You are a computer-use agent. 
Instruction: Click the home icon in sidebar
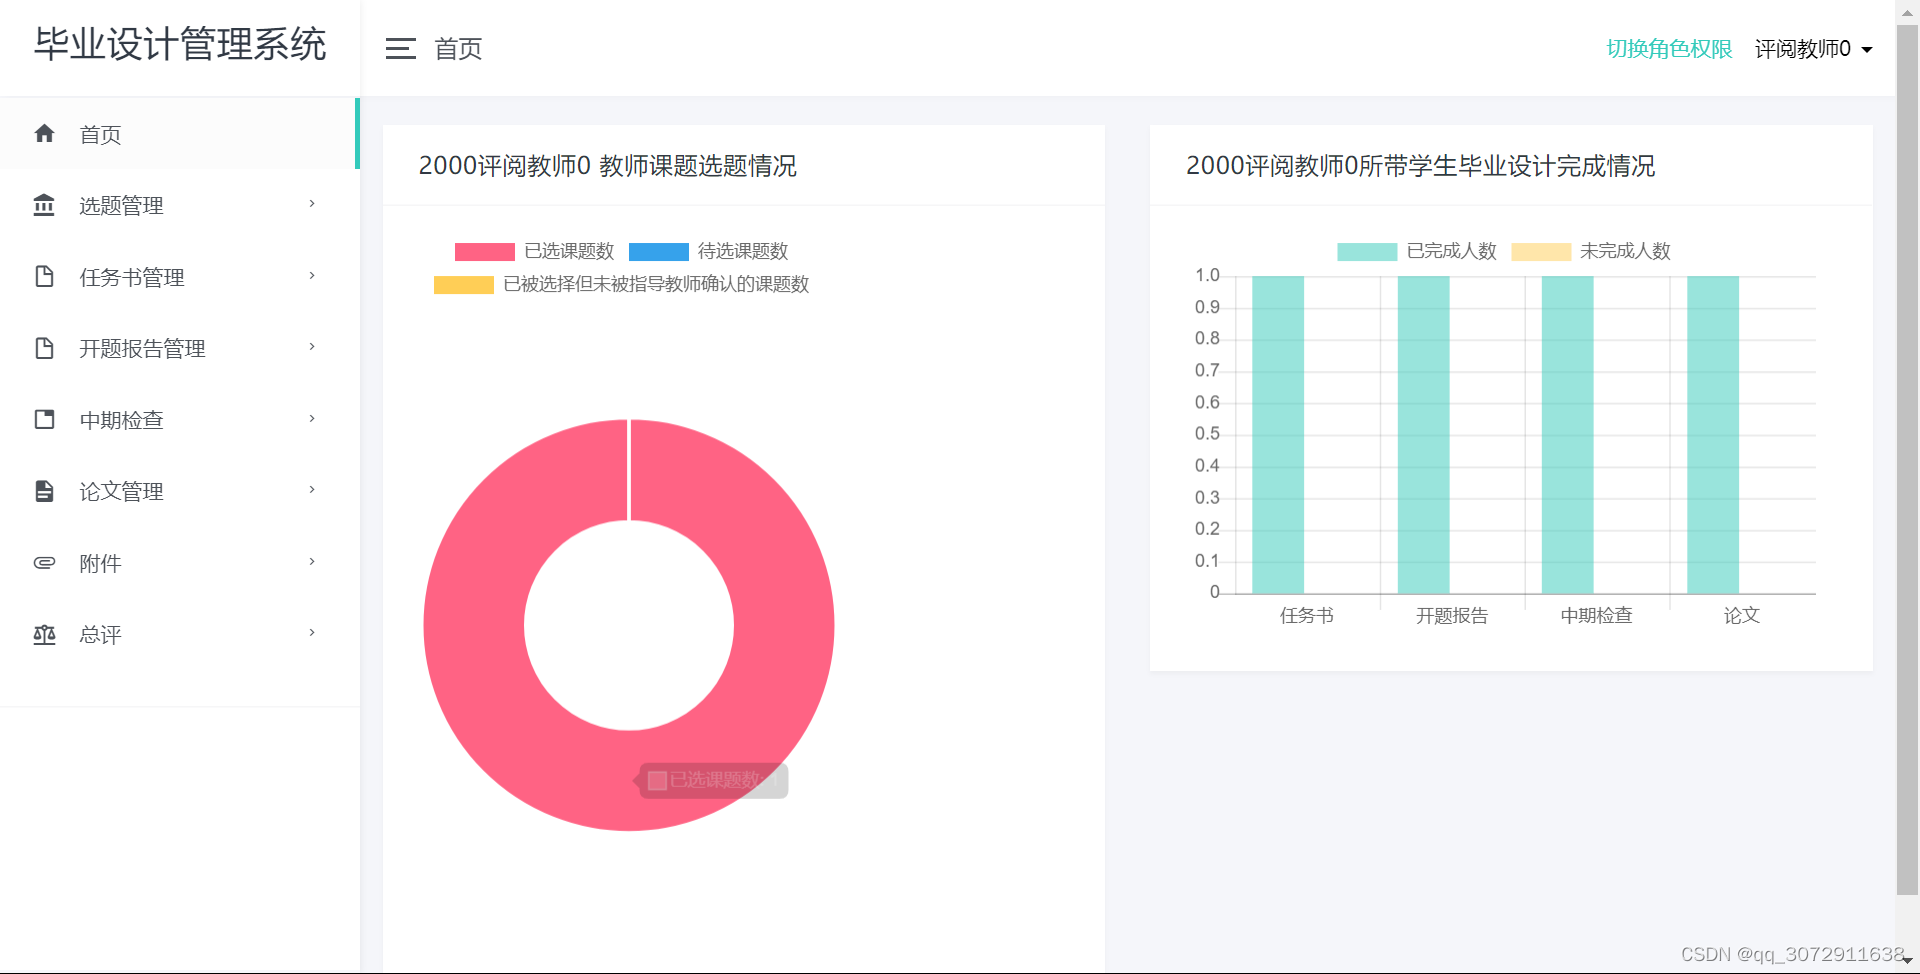pos(44,134)
